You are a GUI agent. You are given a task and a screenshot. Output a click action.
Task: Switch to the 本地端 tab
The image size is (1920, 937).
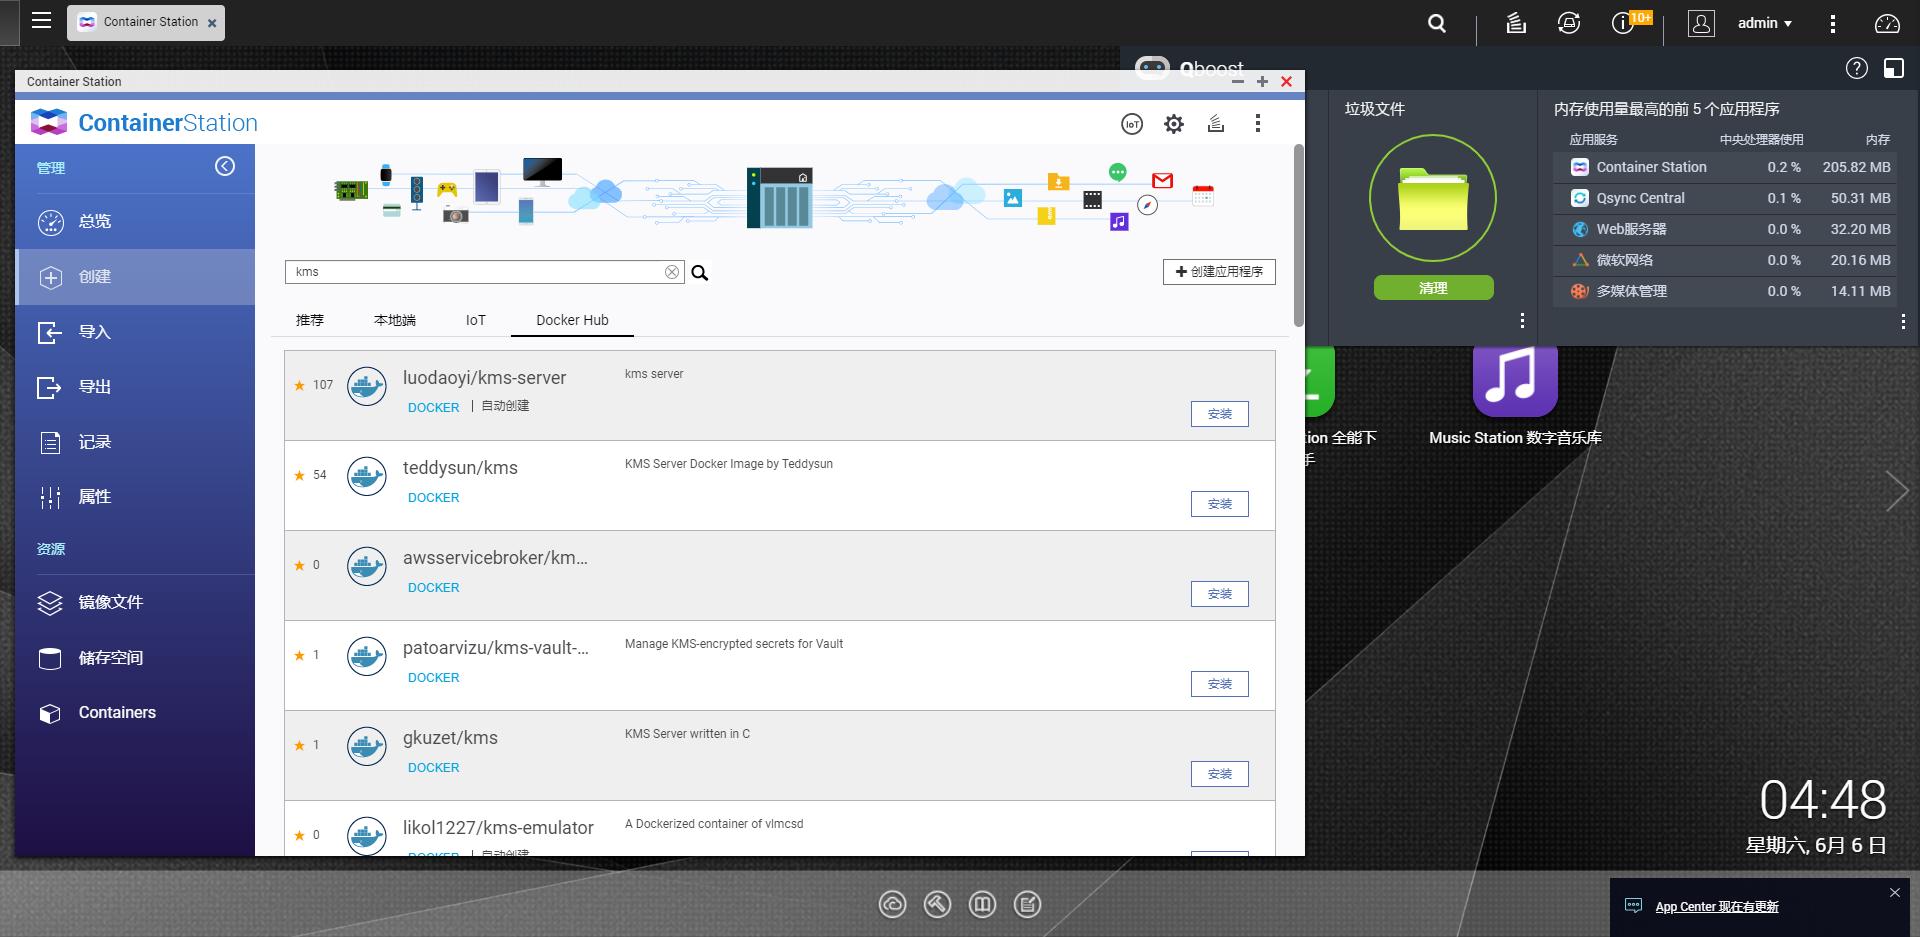tap(395, 320)
